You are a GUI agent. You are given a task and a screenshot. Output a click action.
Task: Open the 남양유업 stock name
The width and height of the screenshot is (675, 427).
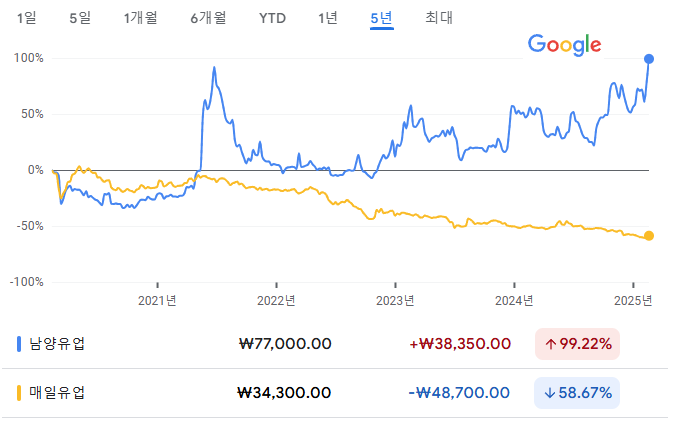[x=57, y=344]
